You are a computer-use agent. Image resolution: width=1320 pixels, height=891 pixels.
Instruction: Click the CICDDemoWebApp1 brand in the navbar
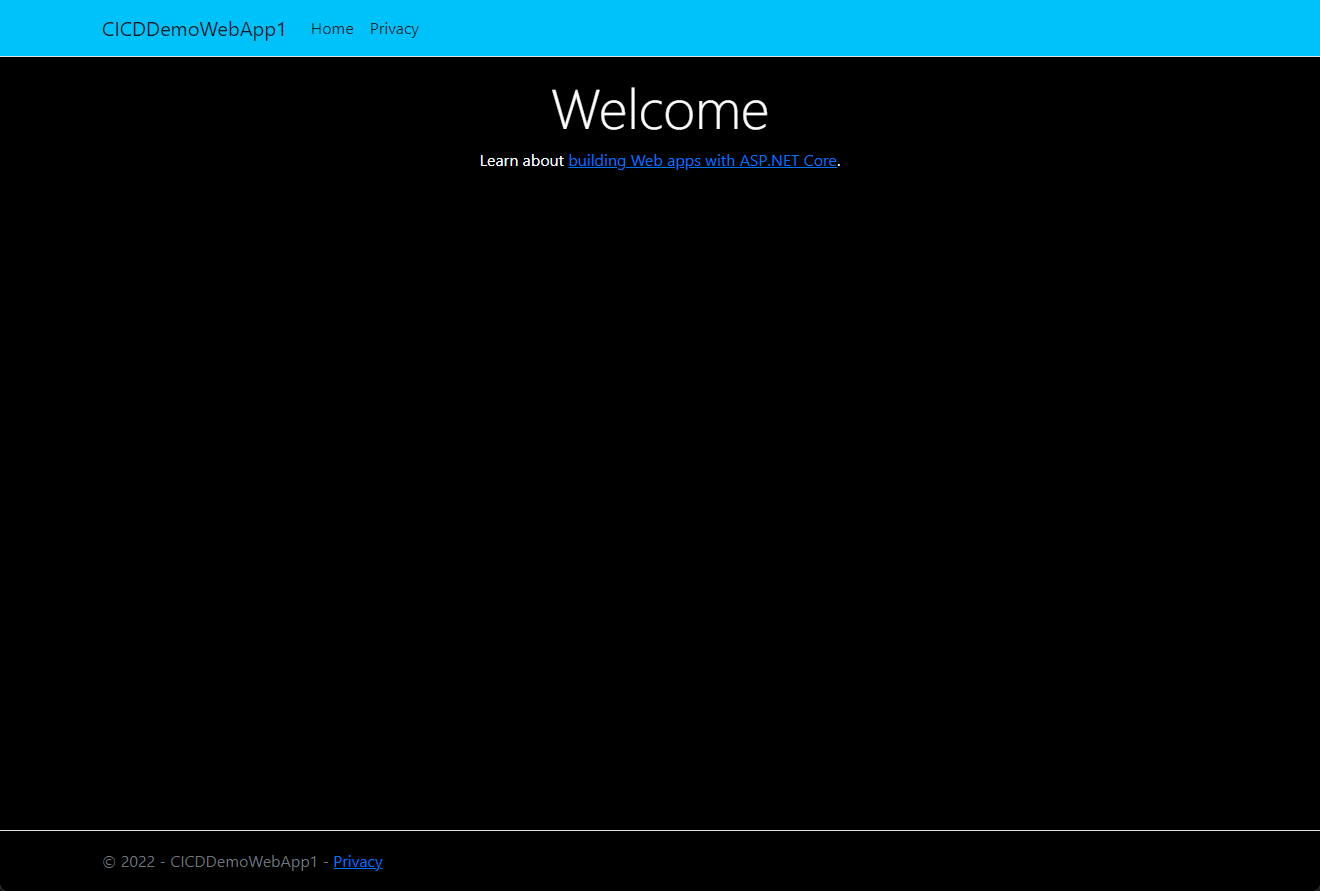194,29
